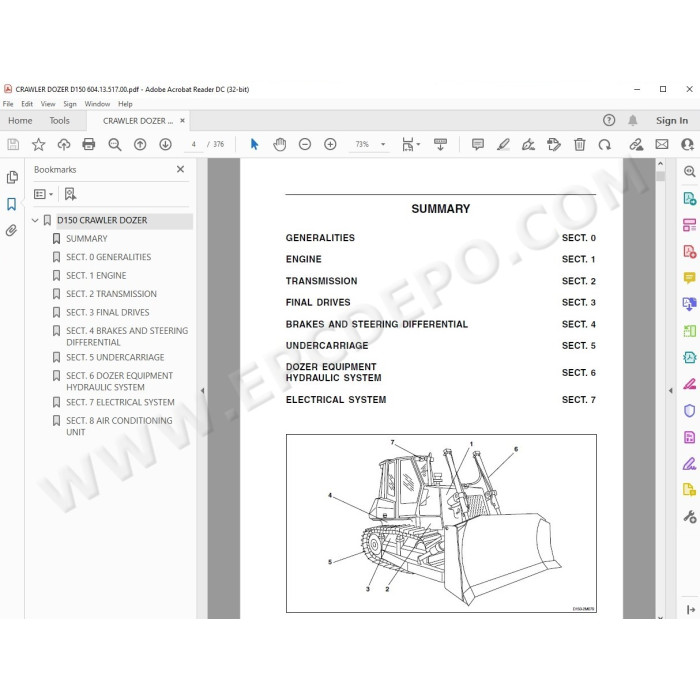
Task: Send the file by email
Action: (662, 144)
